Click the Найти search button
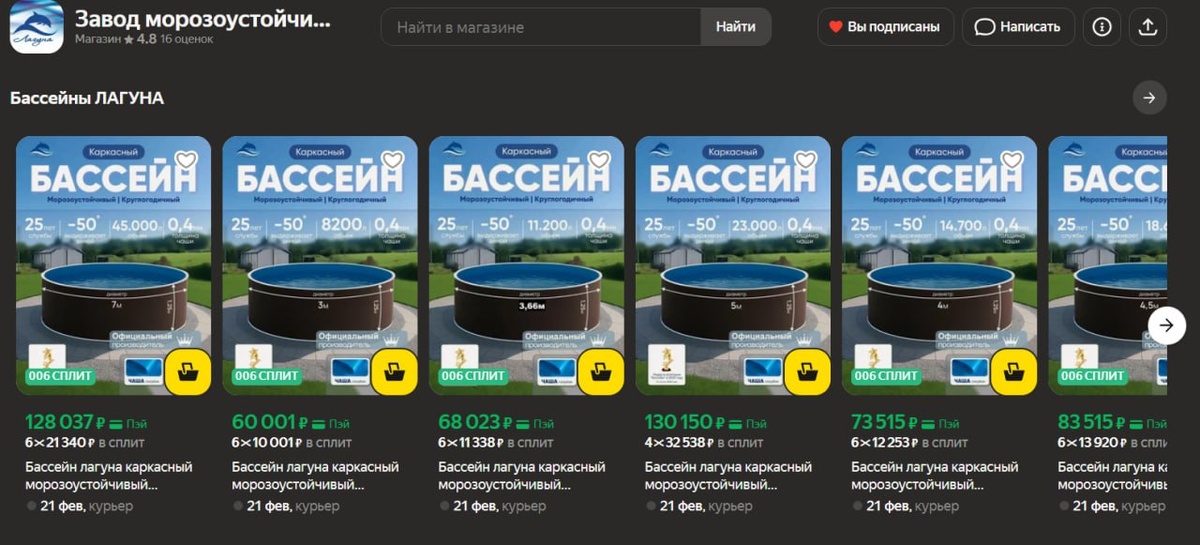This screenshot has width=1200, height=545. (x=736, y=27)
